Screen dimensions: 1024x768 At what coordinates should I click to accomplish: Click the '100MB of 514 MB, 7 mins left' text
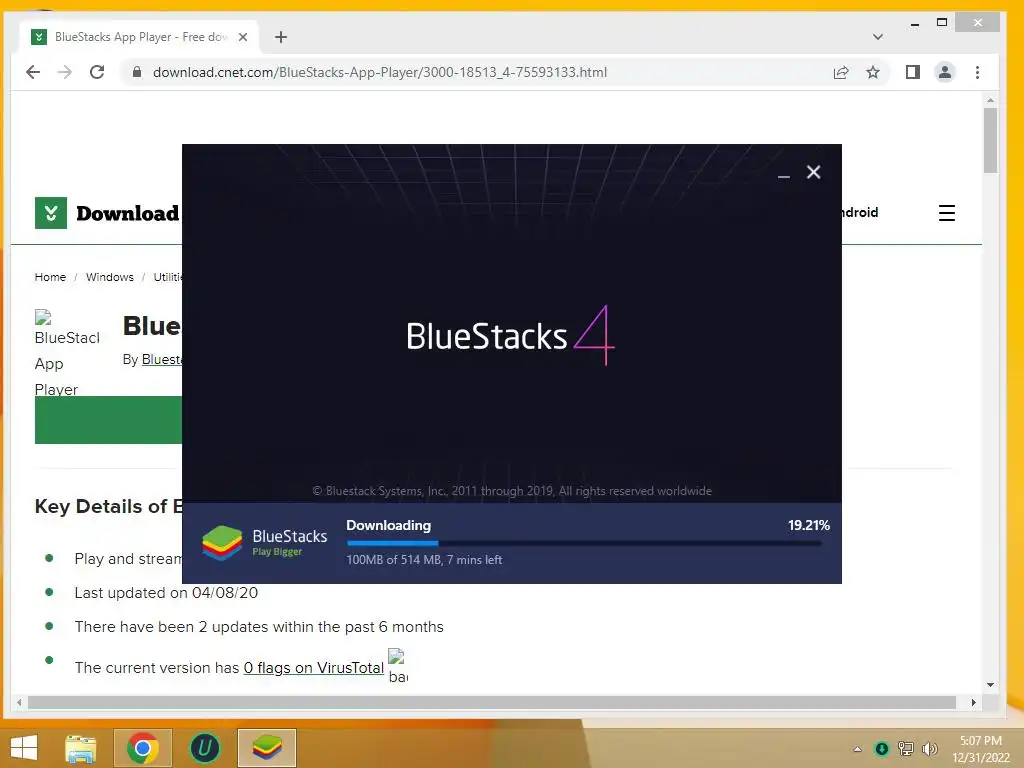click(424, 560)
